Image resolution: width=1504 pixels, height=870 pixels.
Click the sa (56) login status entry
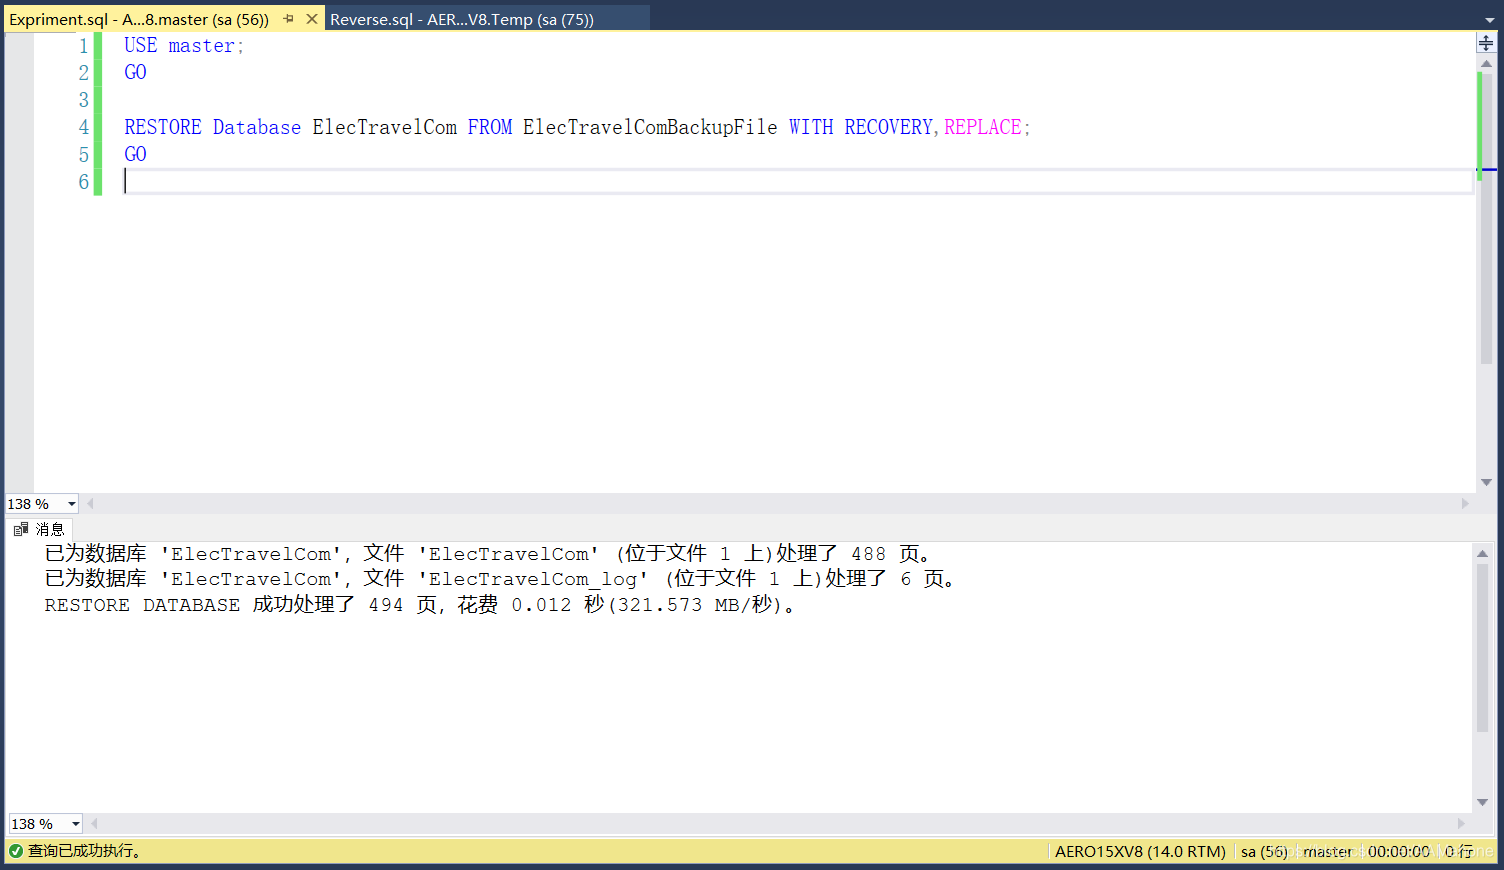pyautogui.click(x=1264, y=852)
